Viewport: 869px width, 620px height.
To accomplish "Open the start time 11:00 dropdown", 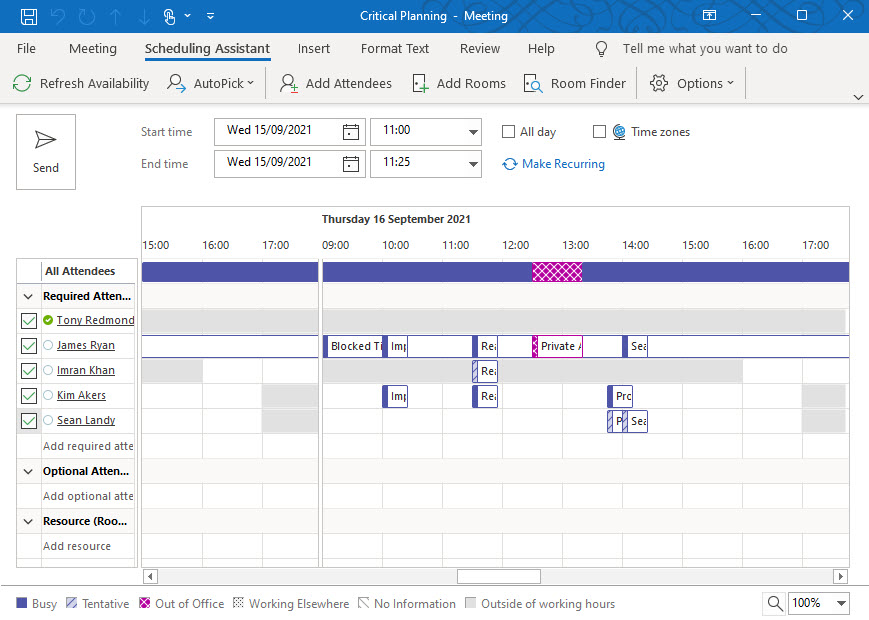I will pyautogui.click(x=473, y=132).
